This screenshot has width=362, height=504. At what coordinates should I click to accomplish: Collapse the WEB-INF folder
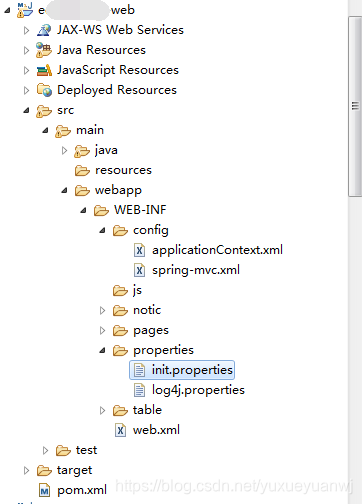click(x=83, y=210)
